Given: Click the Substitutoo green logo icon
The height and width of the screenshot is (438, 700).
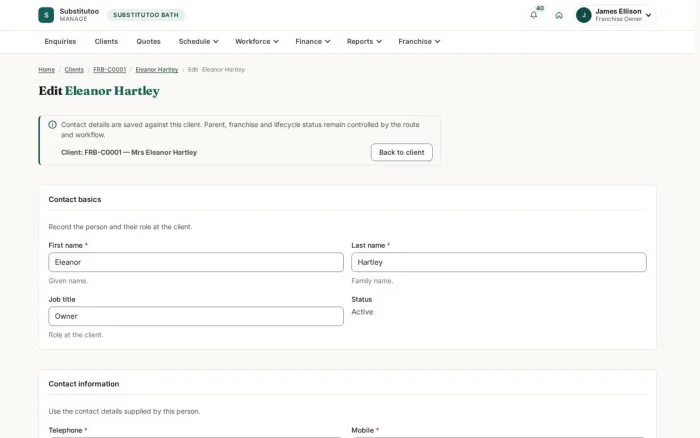Looking at the screenshot, I should tap(46, 15).
